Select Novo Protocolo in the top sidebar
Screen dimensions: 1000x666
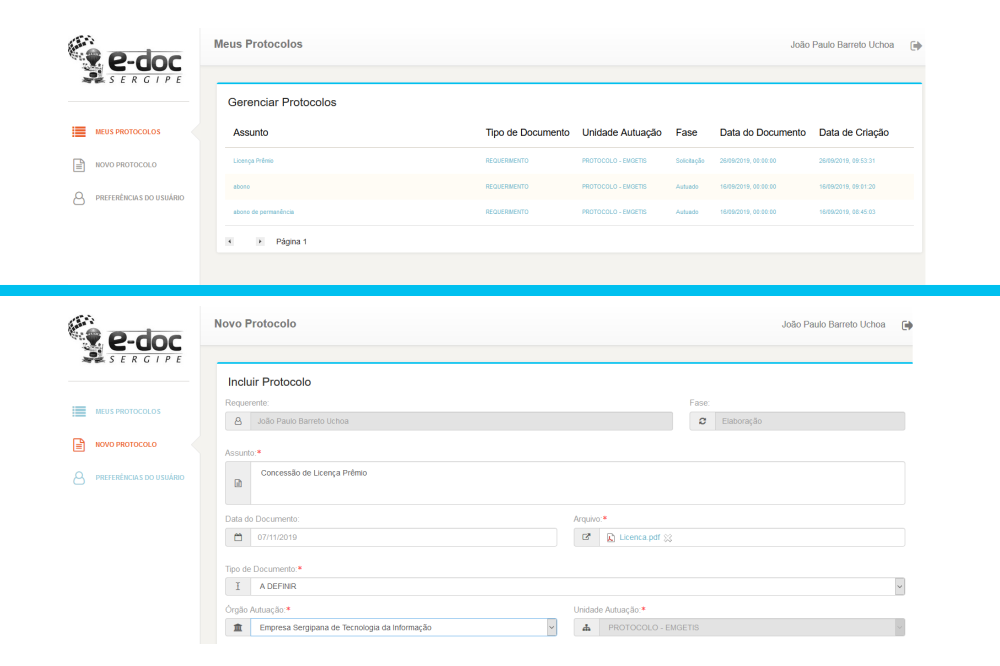click(x=125, y=164)
